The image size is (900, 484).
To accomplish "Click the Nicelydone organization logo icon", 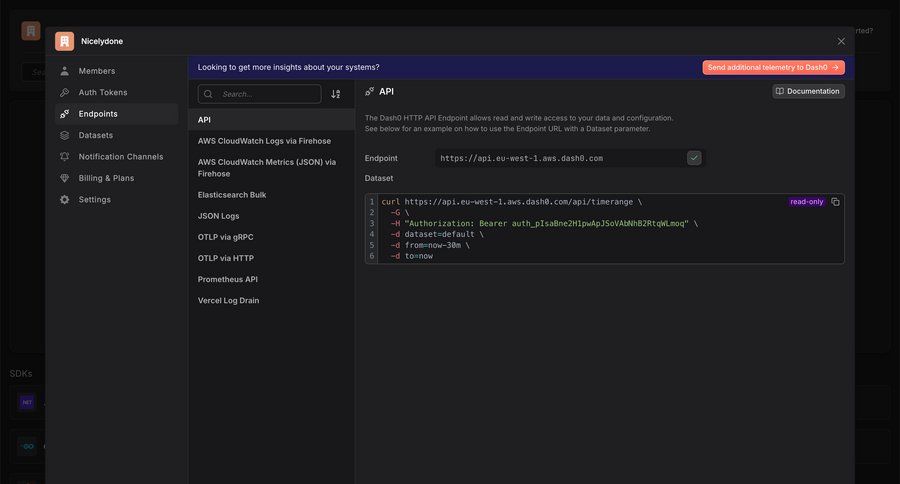I will (x=64, y=41).
